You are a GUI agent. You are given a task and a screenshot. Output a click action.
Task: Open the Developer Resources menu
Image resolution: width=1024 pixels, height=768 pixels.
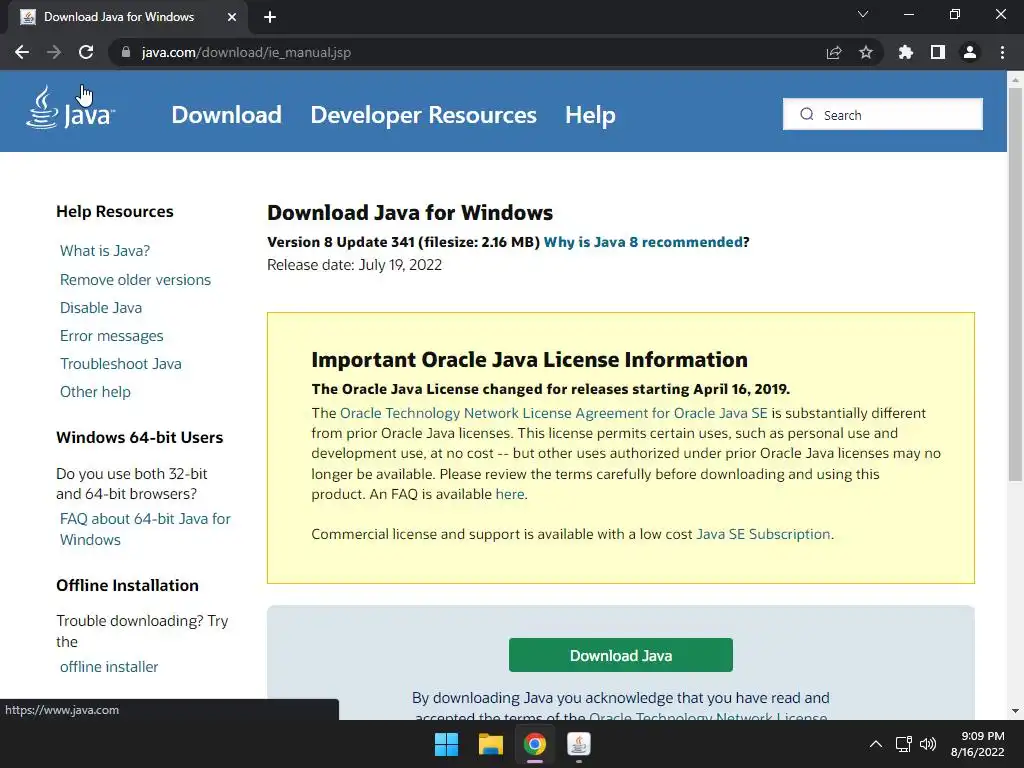(x=423, y=115)
